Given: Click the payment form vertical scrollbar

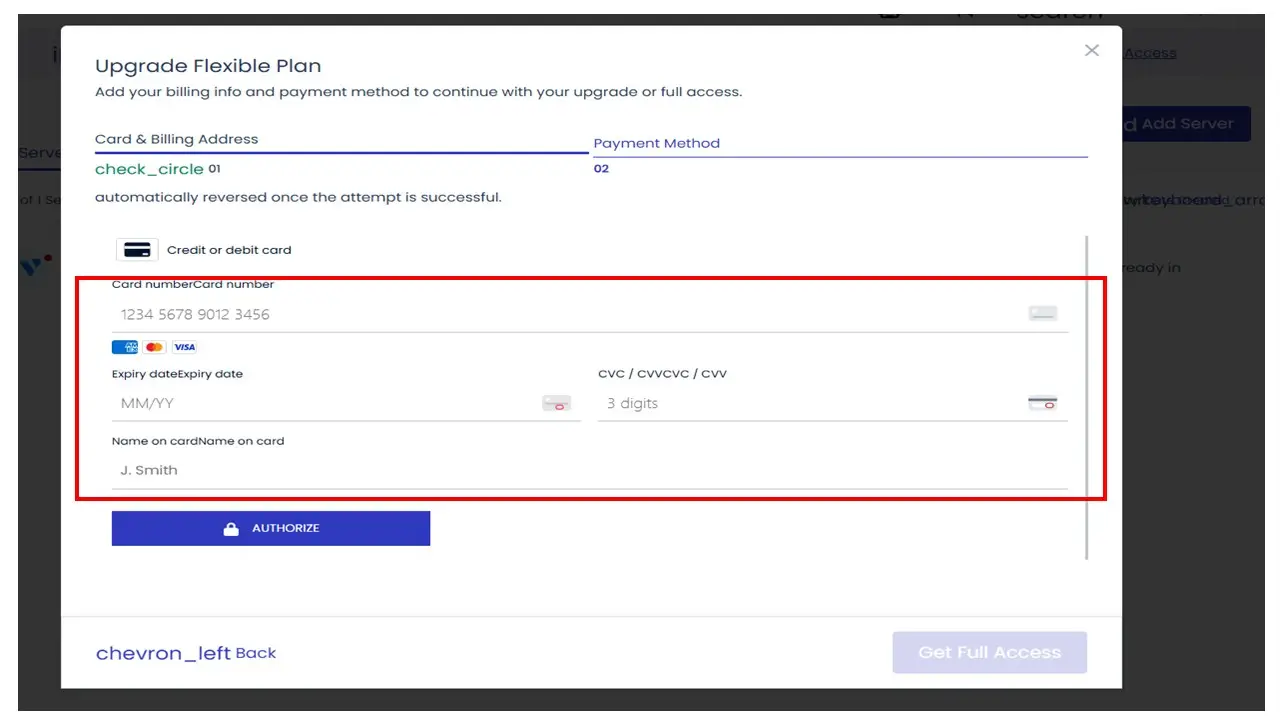Looking at the screenshot, I should pos(1086,397).
